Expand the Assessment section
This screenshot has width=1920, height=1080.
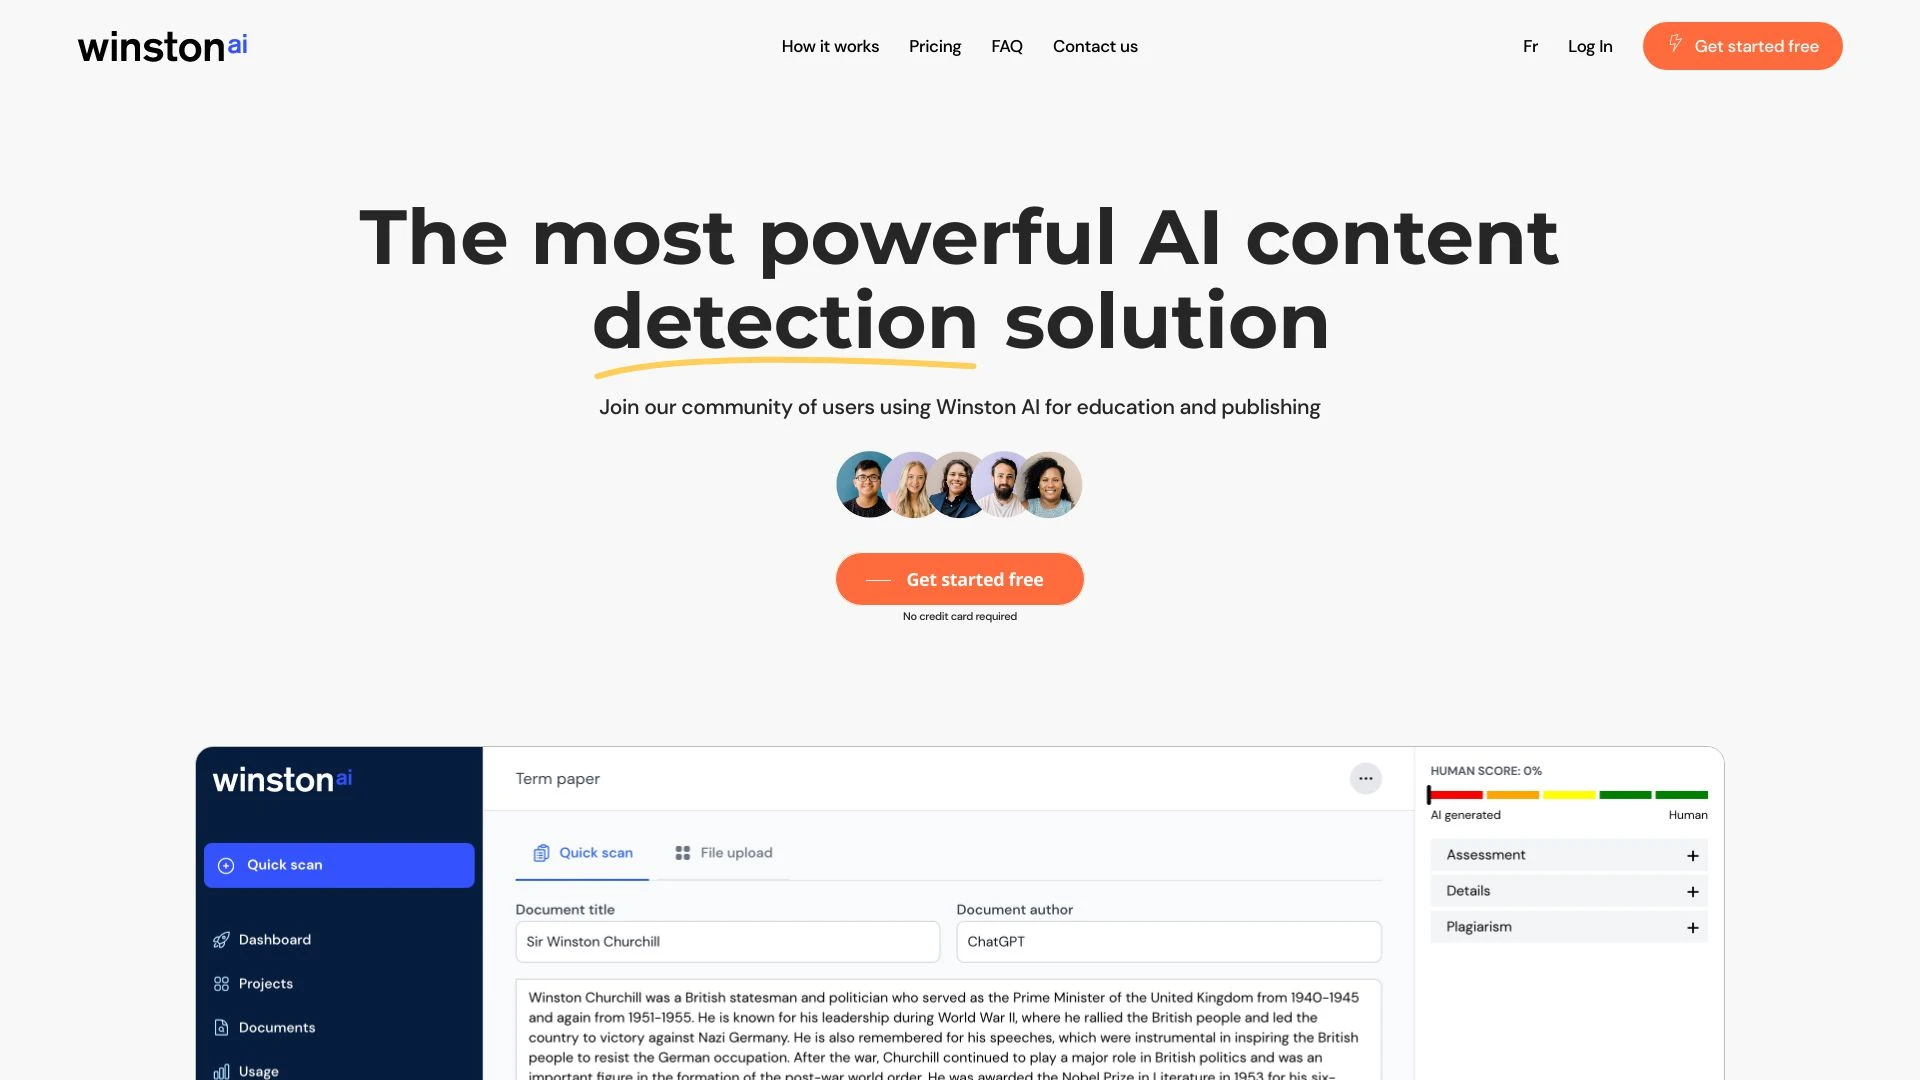(x=1692, y=856)
